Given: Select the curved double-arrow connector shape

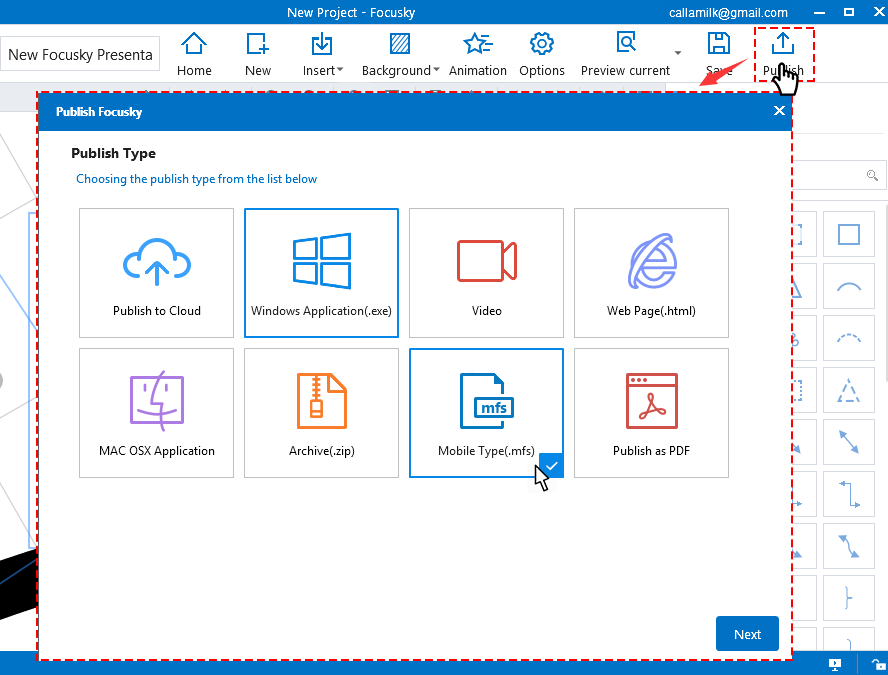Looking at the screenshot, I should (x=849, y=546).
